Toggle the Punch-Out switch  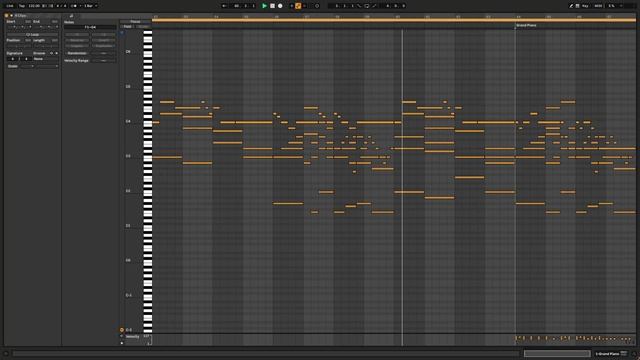pos(374,6)
